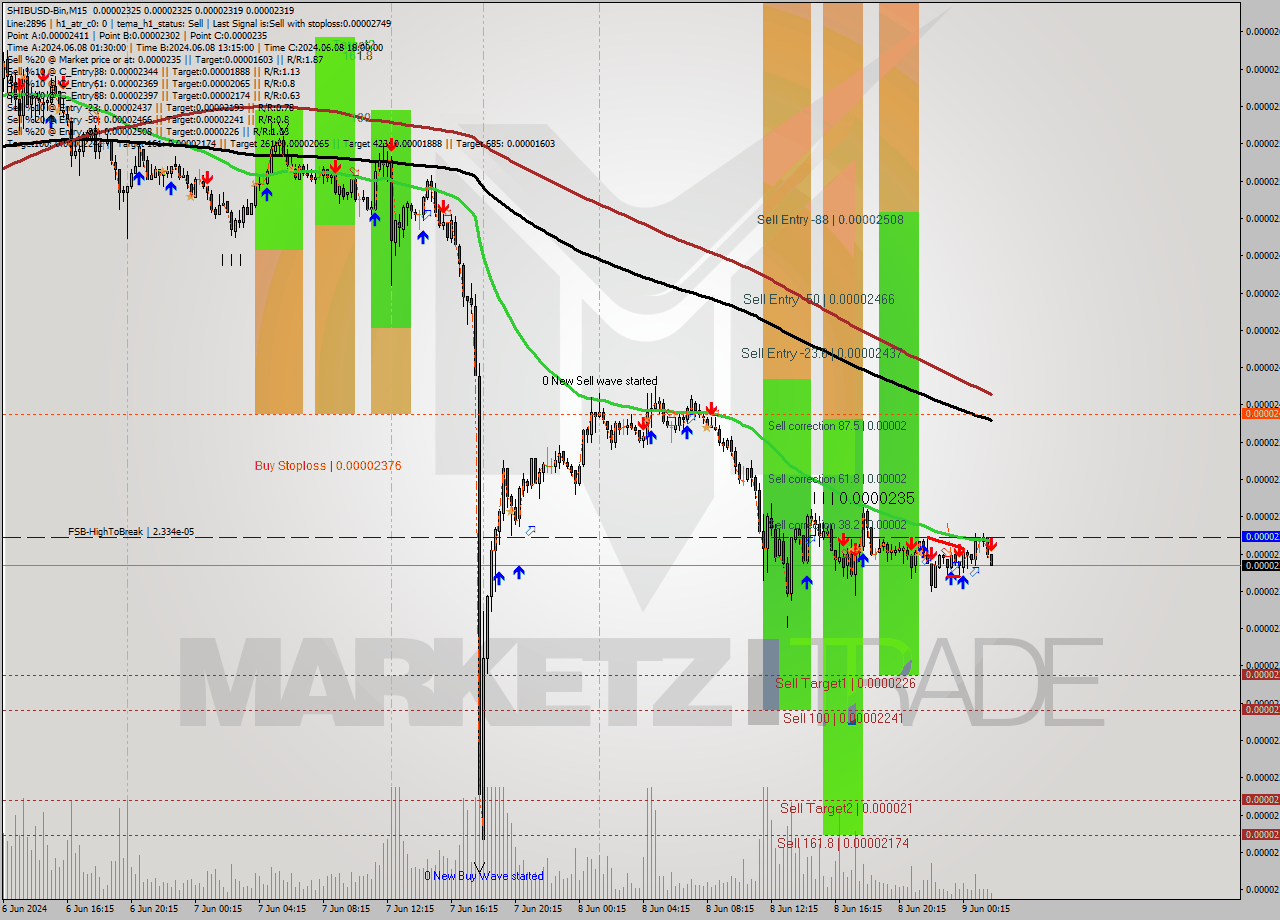Click the 'Sell Entry -23.6 | 0.00002437' label
The width and height of the screenshot is (1280, 920).
point(822,353)
